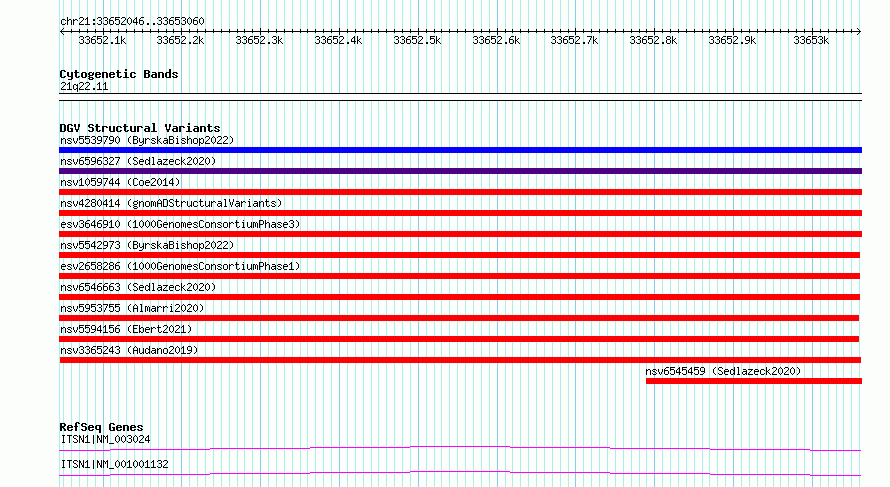
Task: Open the nsv4280414 gnomADStructuralVariants label
Action: pos(171,203)
